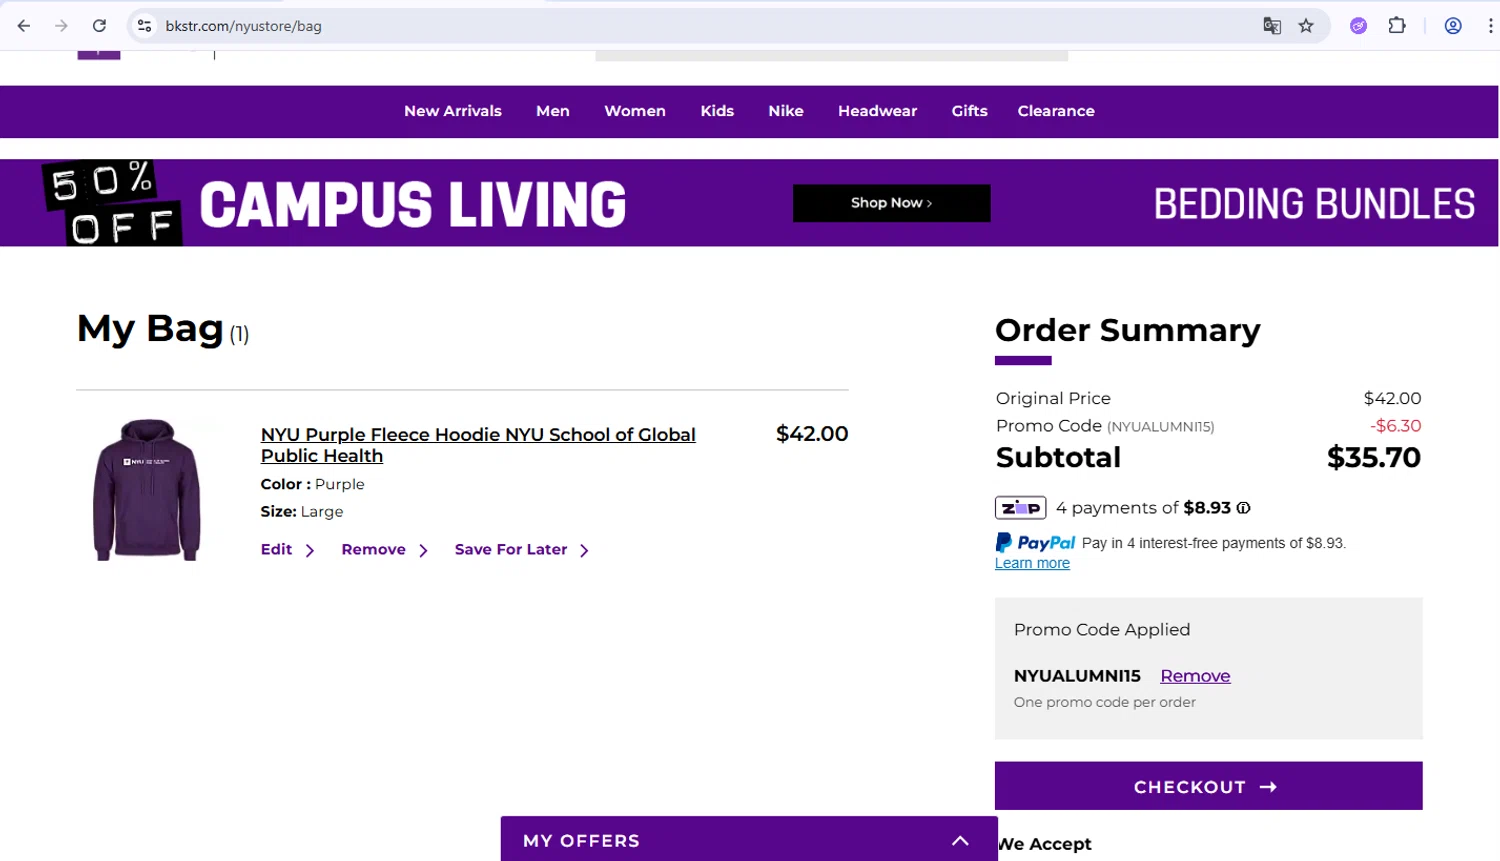The width and height of the screenshot is (1500, 861).
Task: Open the New Arrivals menu
Action: pyautogui.click(x=453, y=111)
